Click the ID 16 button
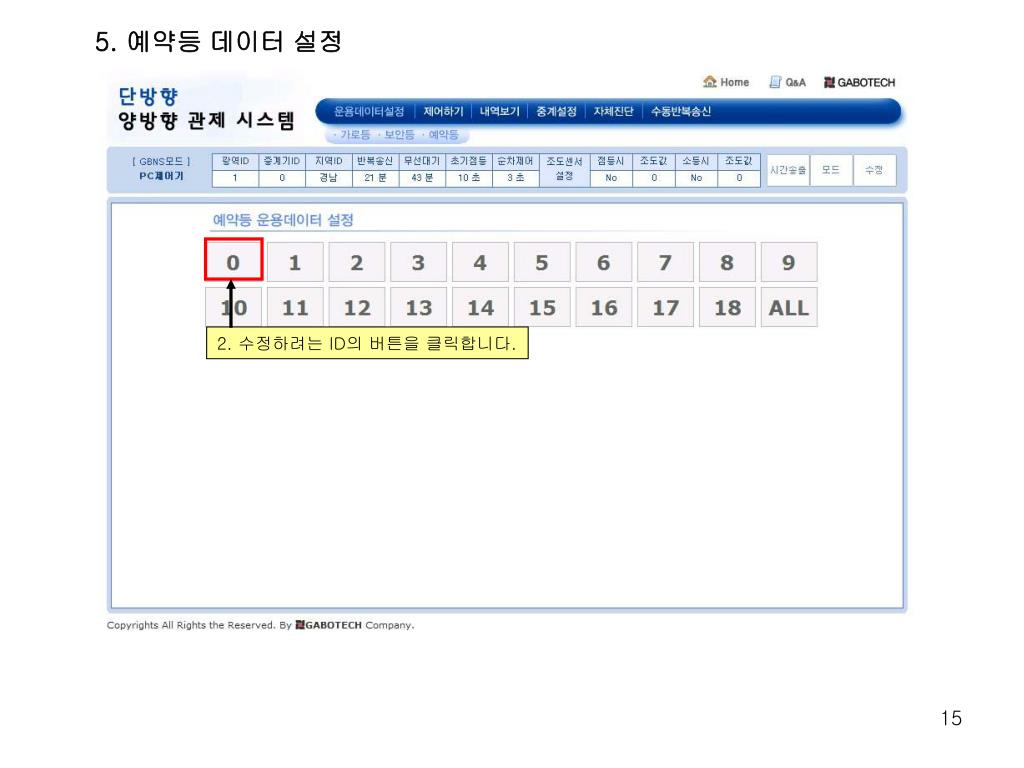The height and width of the screenshot is (768, 1024). coord(603,307)
